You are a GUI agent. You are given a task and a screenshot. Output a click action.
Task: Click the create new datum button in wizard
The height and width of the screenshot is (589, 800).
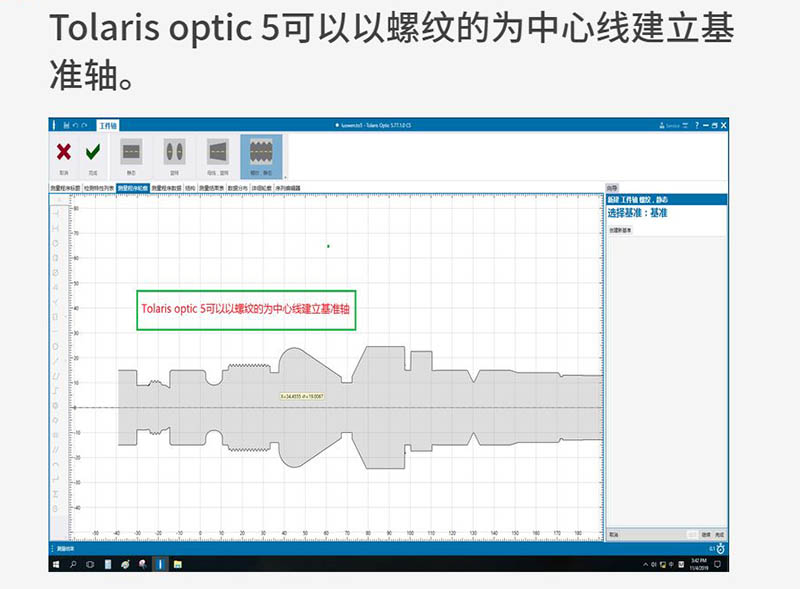tap(620, 230)
